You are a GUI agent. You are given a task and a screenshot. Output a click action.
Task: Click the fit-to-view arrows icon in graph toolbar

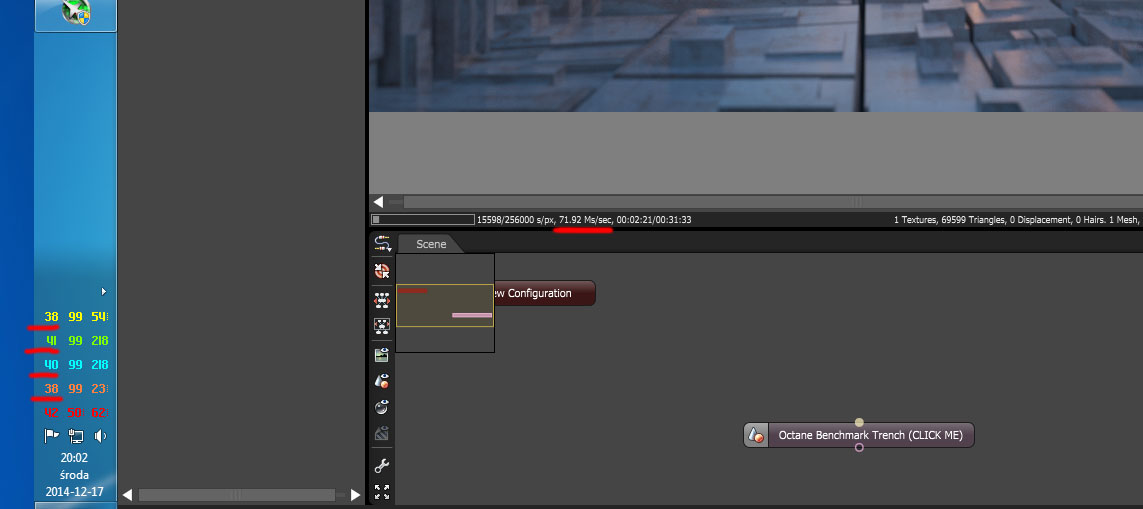click(381, 491)
